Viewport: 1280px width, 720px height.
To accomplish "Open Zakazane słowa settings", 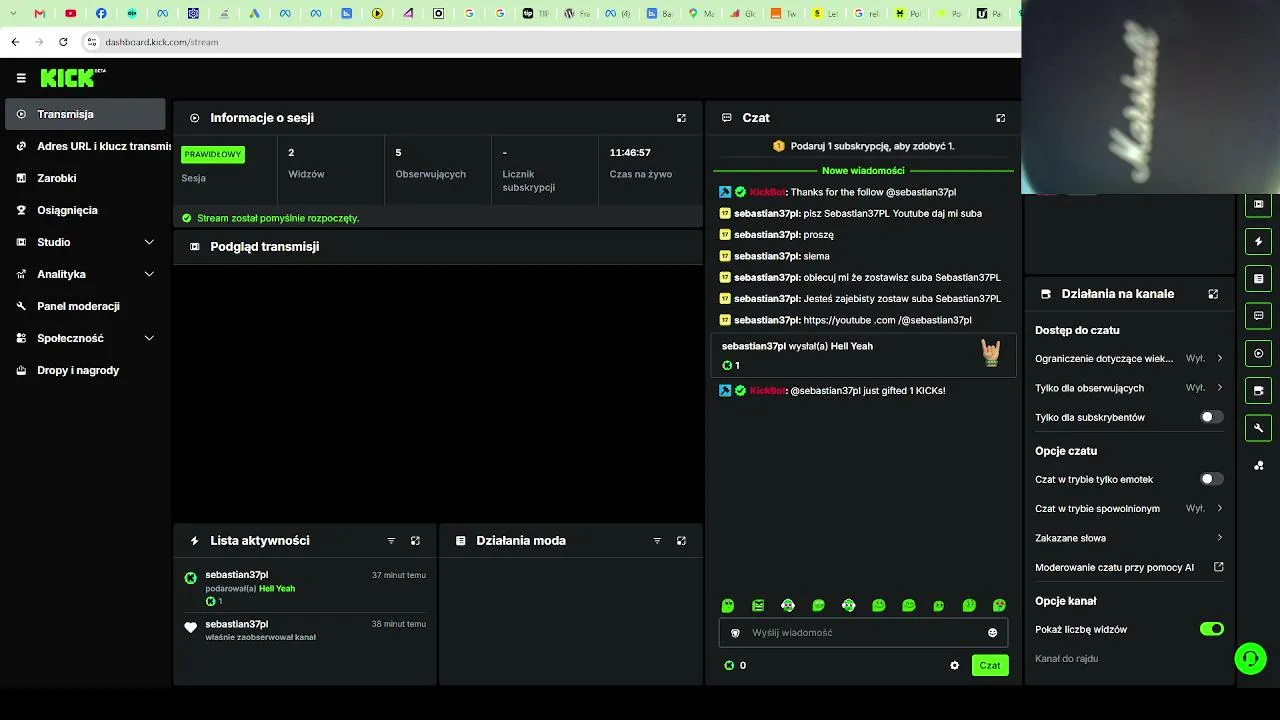I will 1129,538.
